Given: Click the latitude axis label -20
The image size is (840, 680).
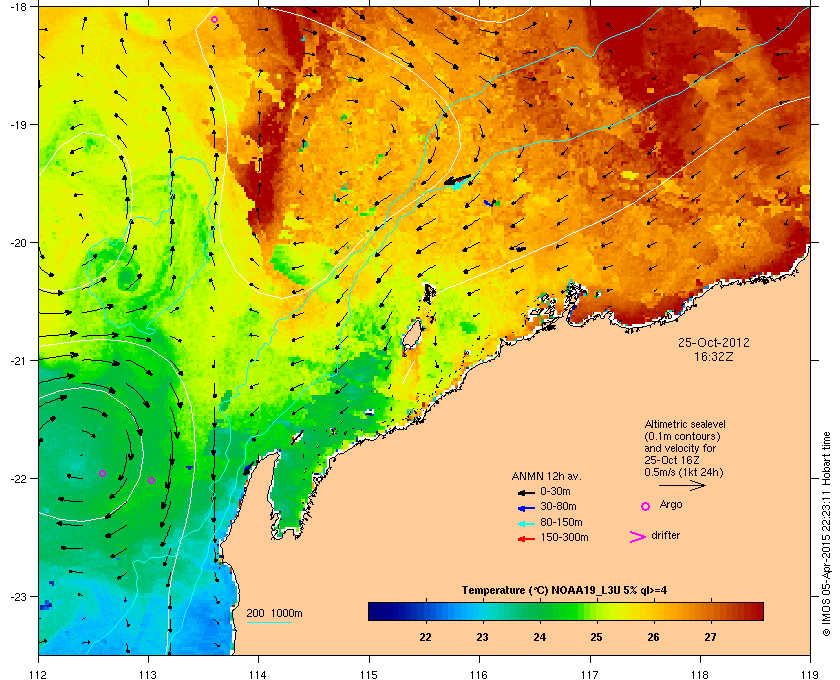Looking at the screenshot, I should pos(18,243).
